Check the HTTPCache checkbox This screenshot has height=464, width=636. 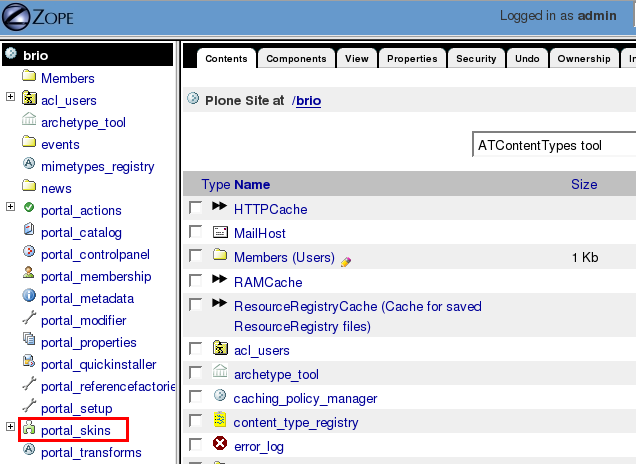point(196,208)
